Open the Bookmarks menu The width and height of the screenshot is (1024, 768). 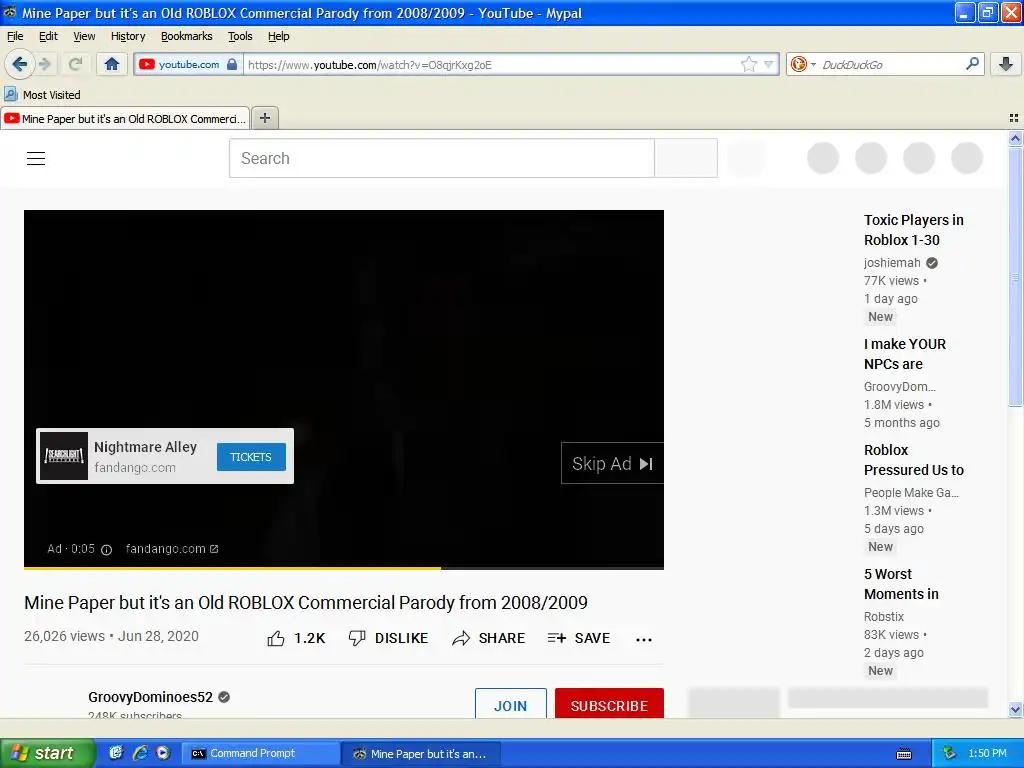187,36
